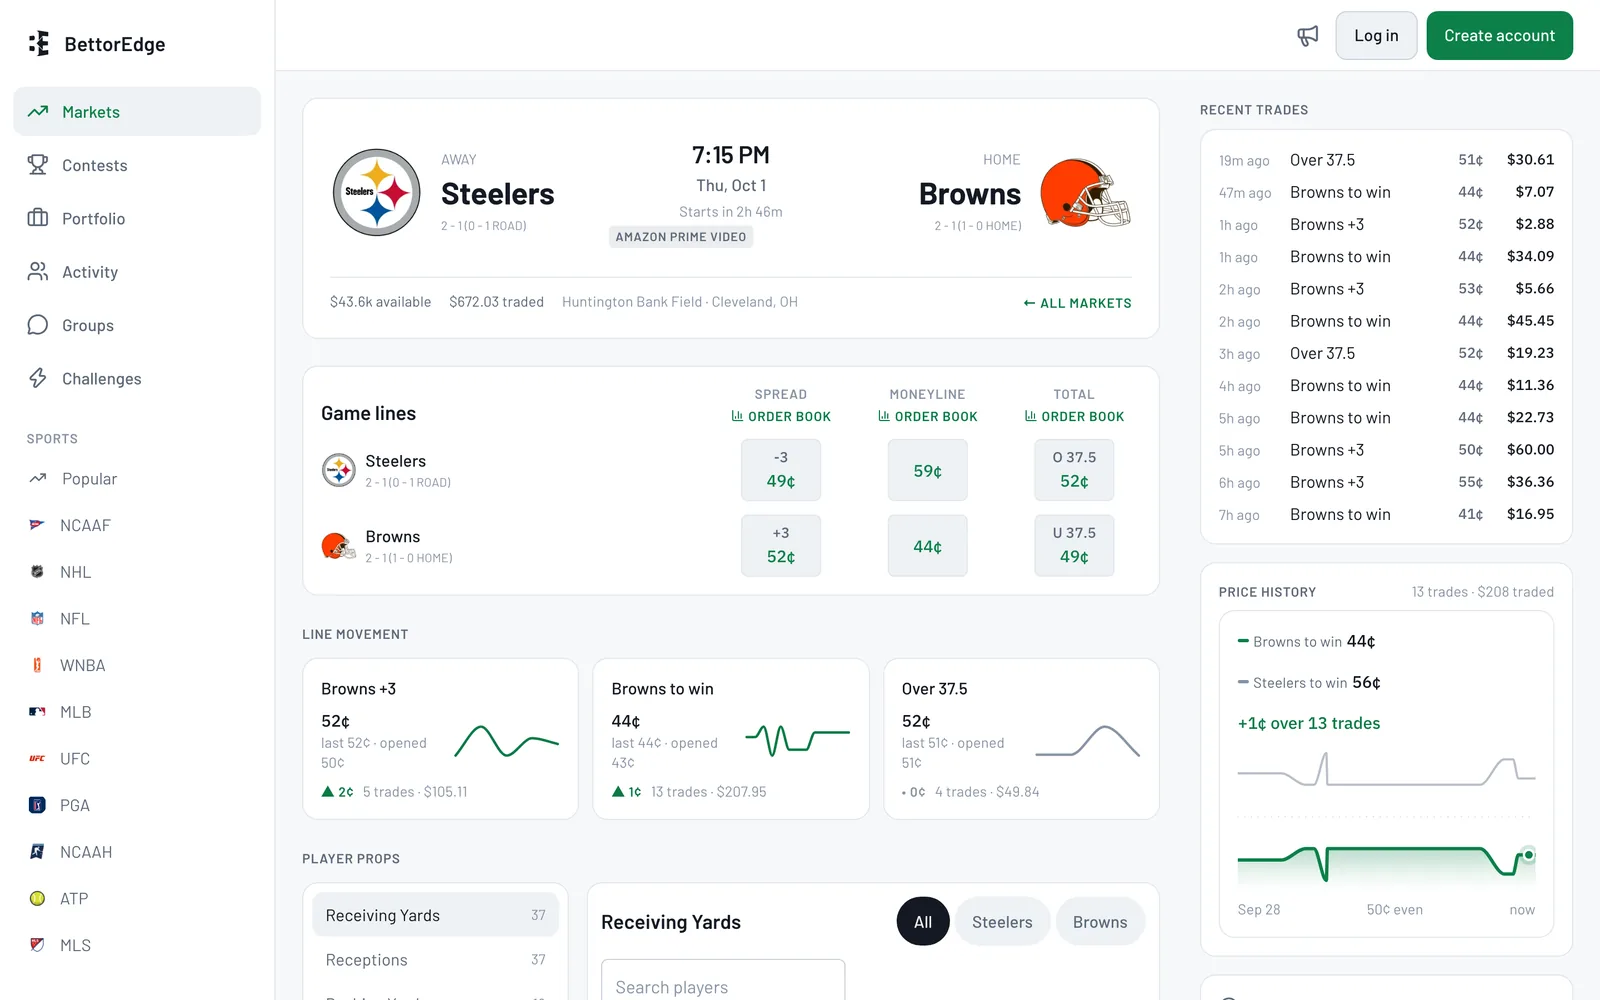The height and width of the screenshot is (1000, 1600).
Task: Go to Activity in sidebar
Action: click(137, 272)
